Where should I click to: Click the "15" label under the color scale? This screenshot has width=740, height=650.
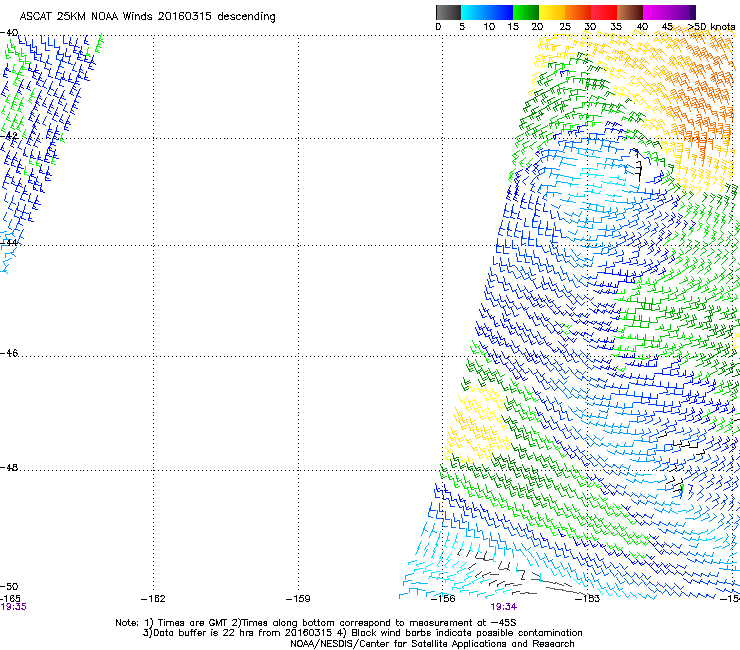pos(513,27)
